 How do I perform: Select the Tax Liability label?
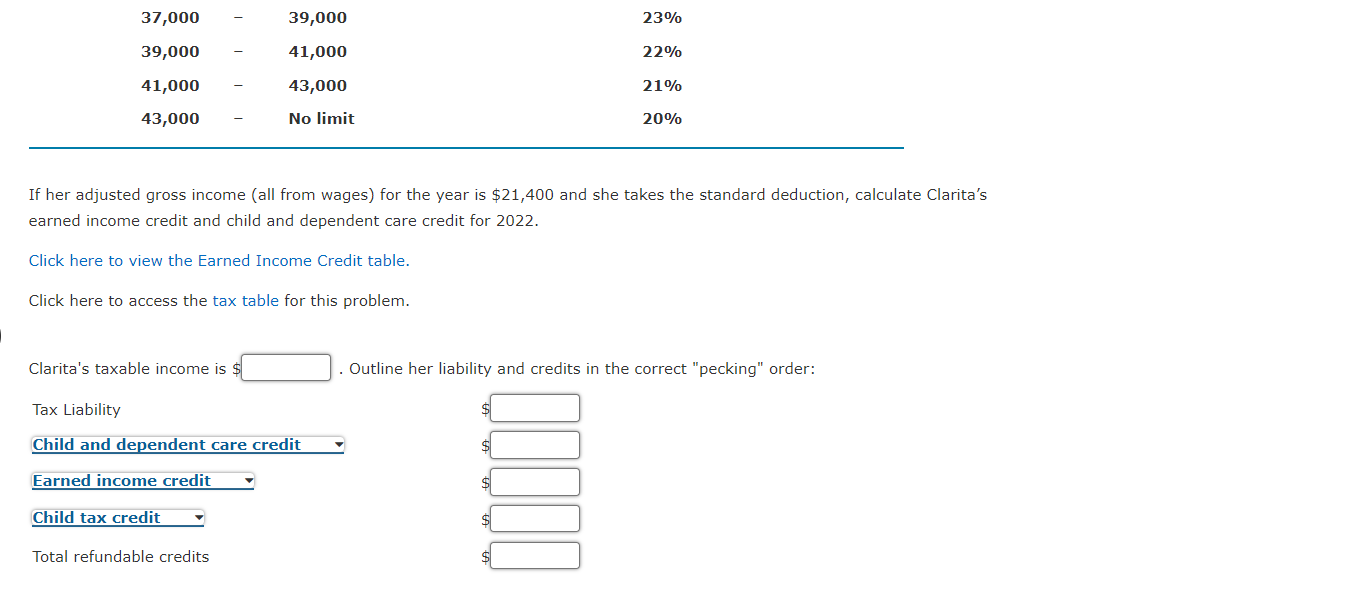click(76, 409)
